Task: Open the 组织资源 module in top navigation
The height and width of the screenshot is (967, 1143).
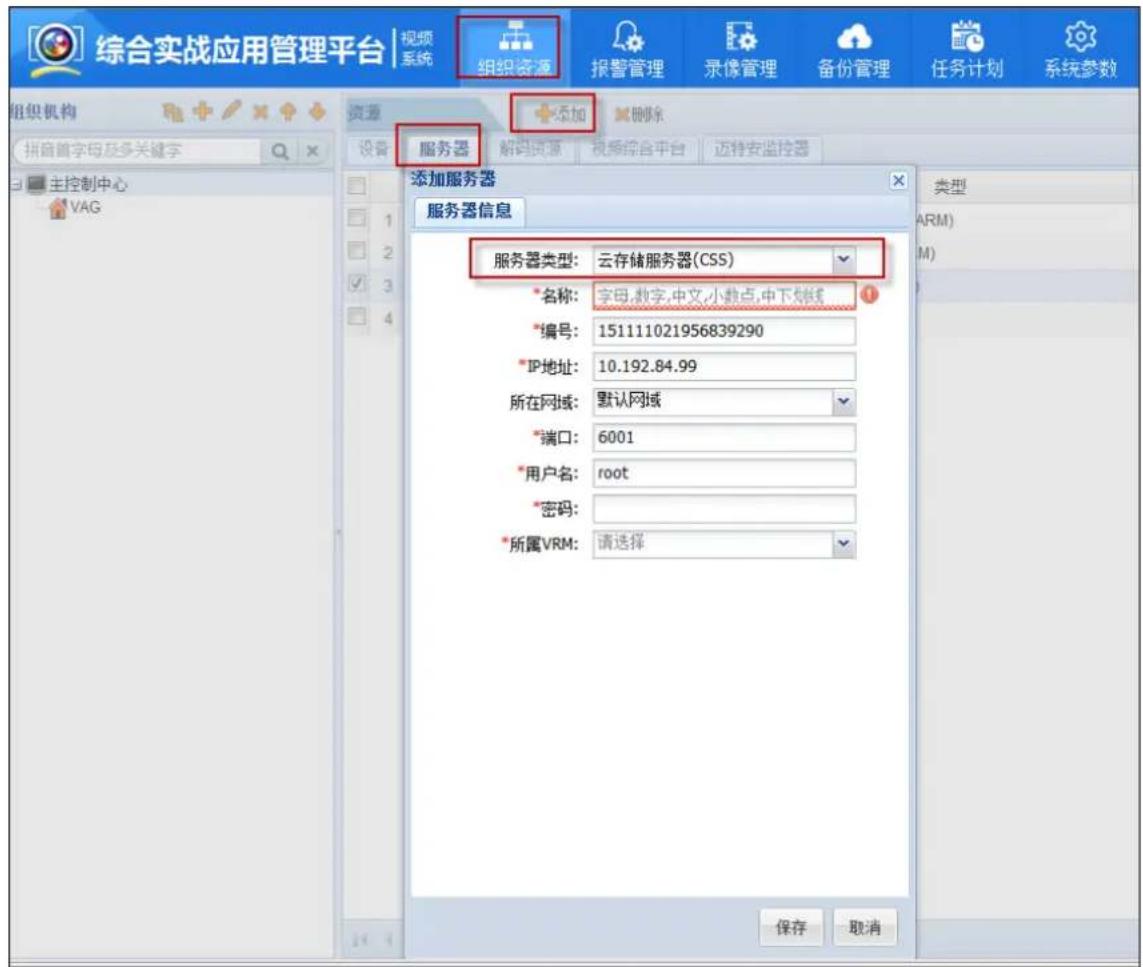Action: pos(514,48)
